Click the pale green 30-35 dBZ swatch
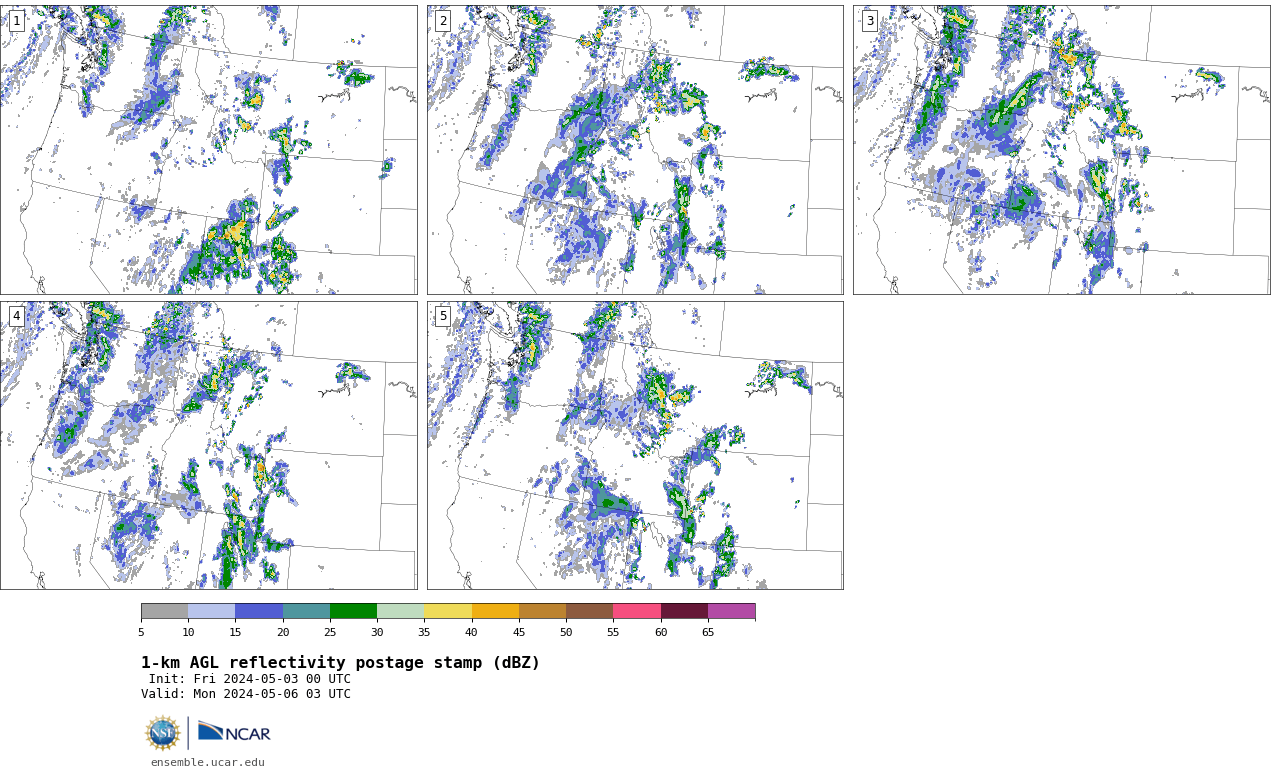 [x=401, y=611]
